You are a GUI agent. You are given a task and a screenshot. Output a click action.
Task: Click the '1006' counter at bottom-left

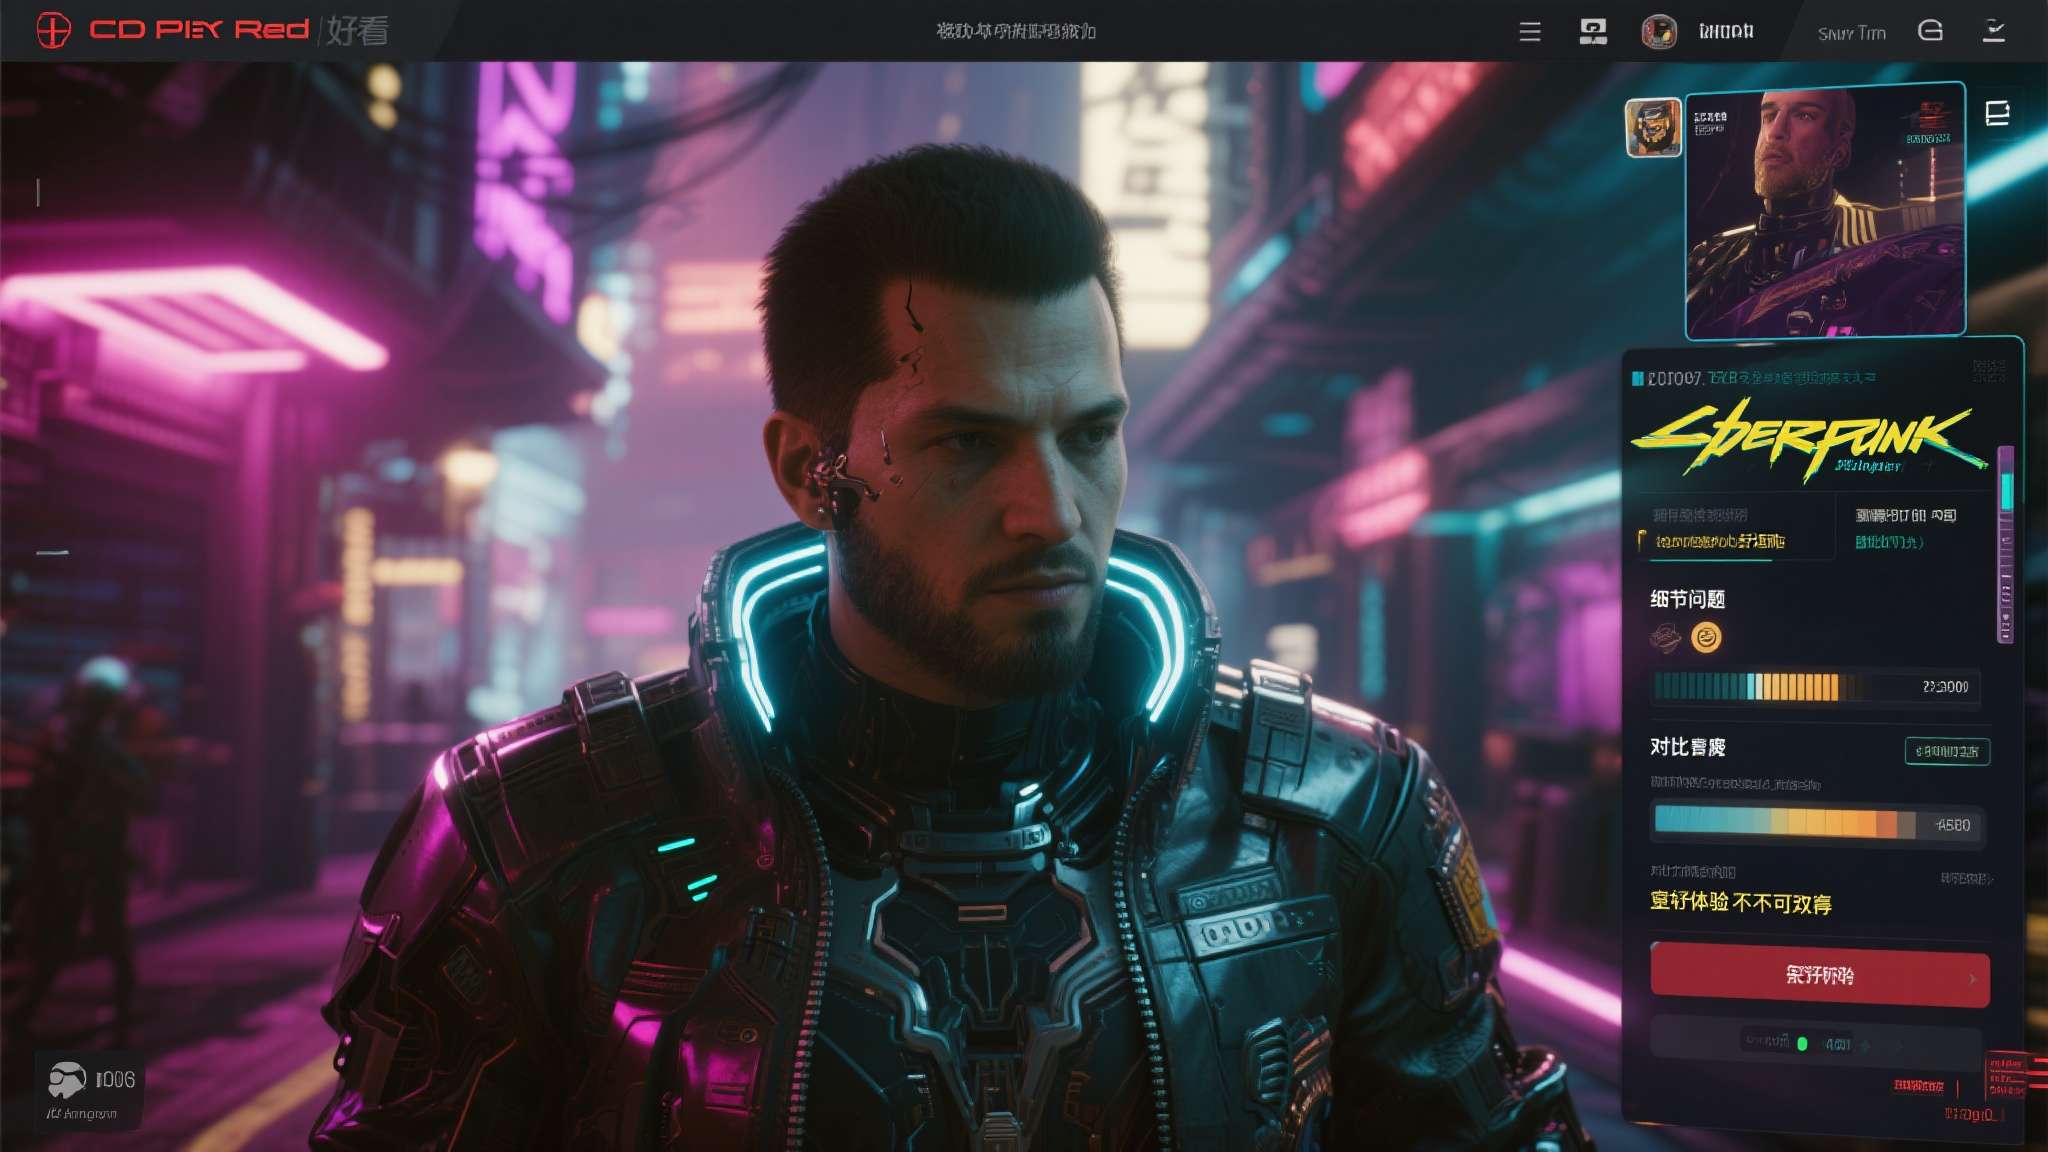115,1080
